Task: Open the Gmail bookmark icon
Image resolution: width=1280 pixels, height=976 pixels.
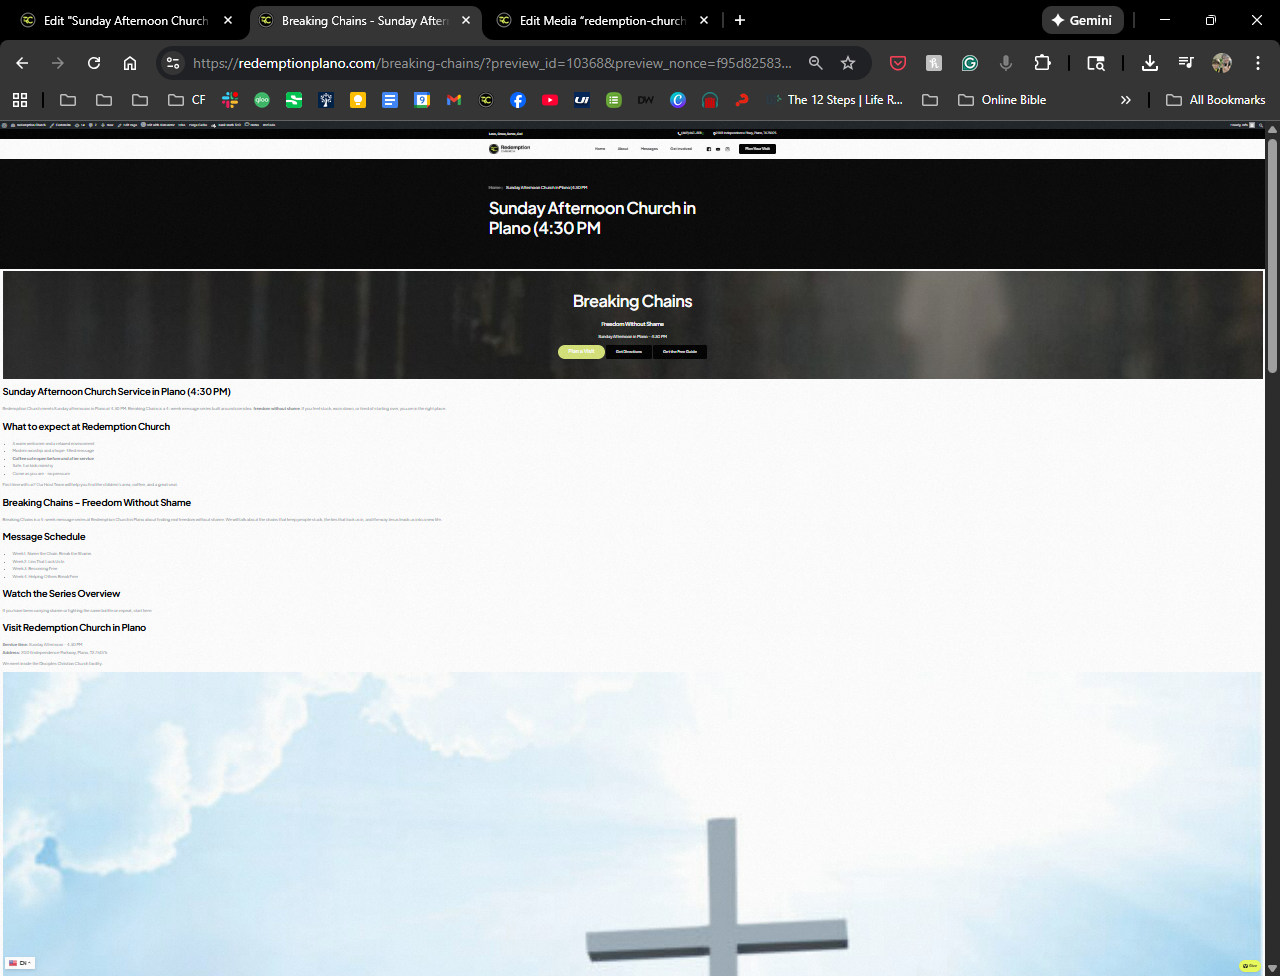Action: coord(454,100)
